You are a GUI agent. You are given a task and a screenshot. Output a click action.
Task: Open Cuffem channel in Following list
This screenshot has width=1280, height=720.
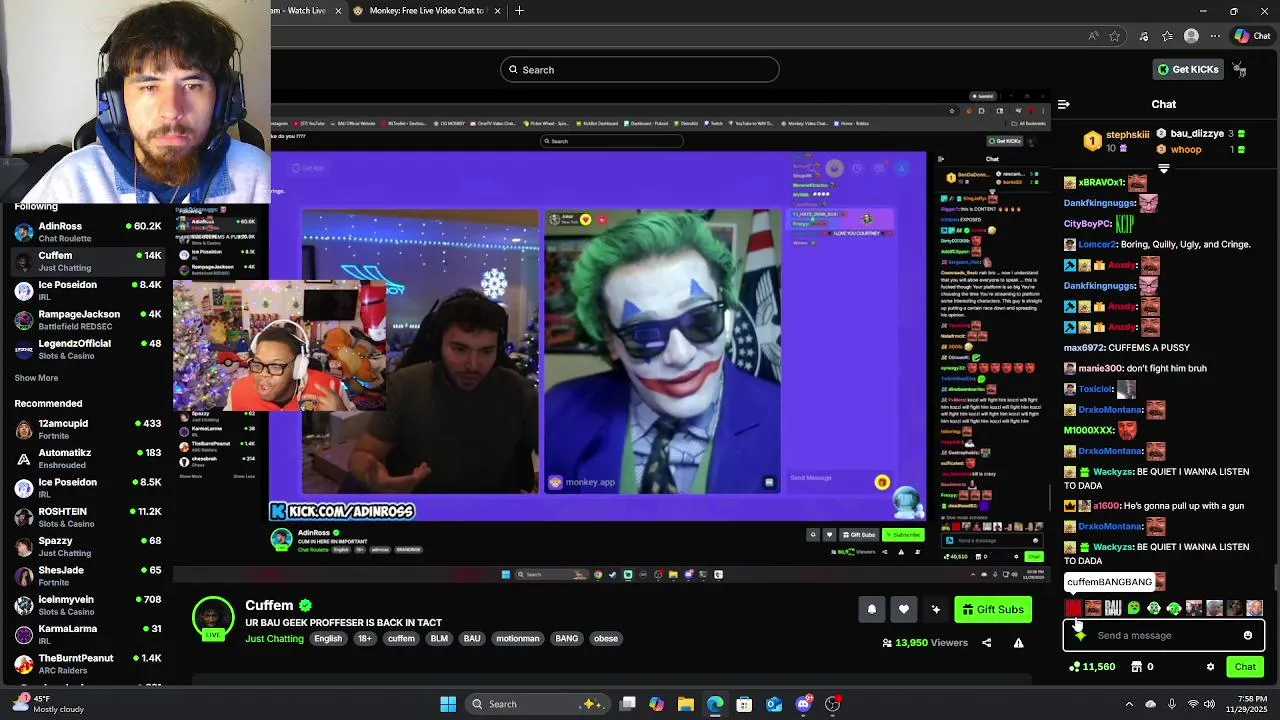pos(88,261)
